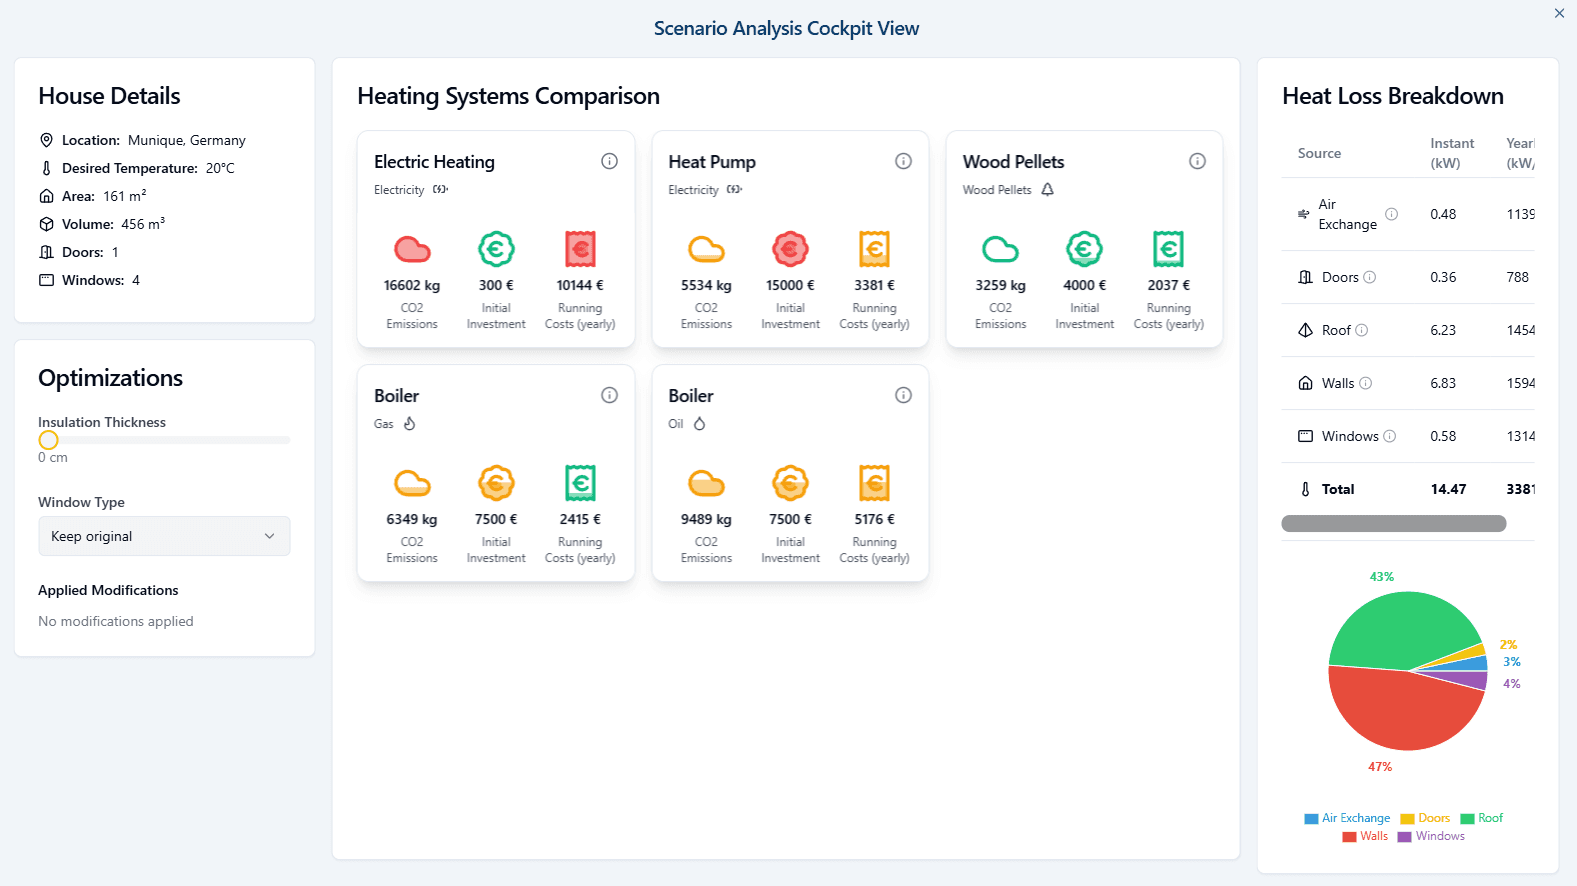Image resolution: width=1577 pixels, height=886 pixels.
Task: Click the 16602 kg CO2 emissions value
Action: (412, 285)
